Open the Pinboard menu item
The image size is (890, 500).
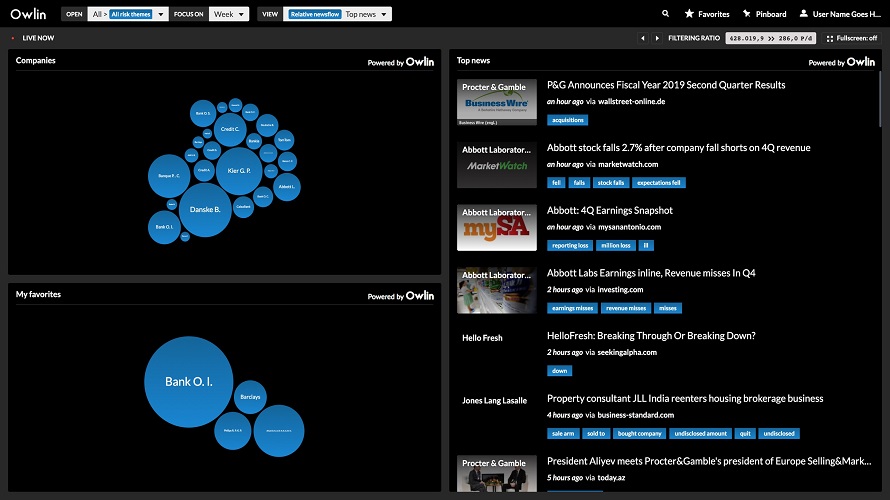[x=765, y=14]
